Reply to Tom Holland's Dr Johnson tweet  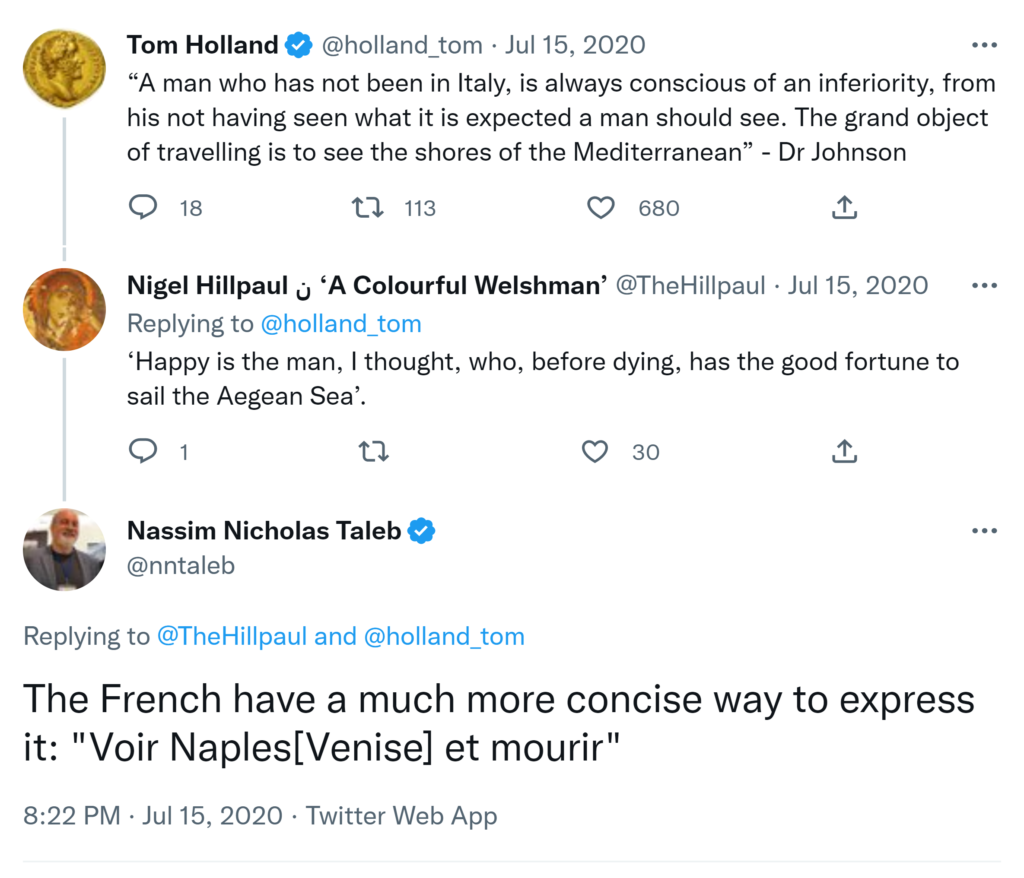pos(144,207)
